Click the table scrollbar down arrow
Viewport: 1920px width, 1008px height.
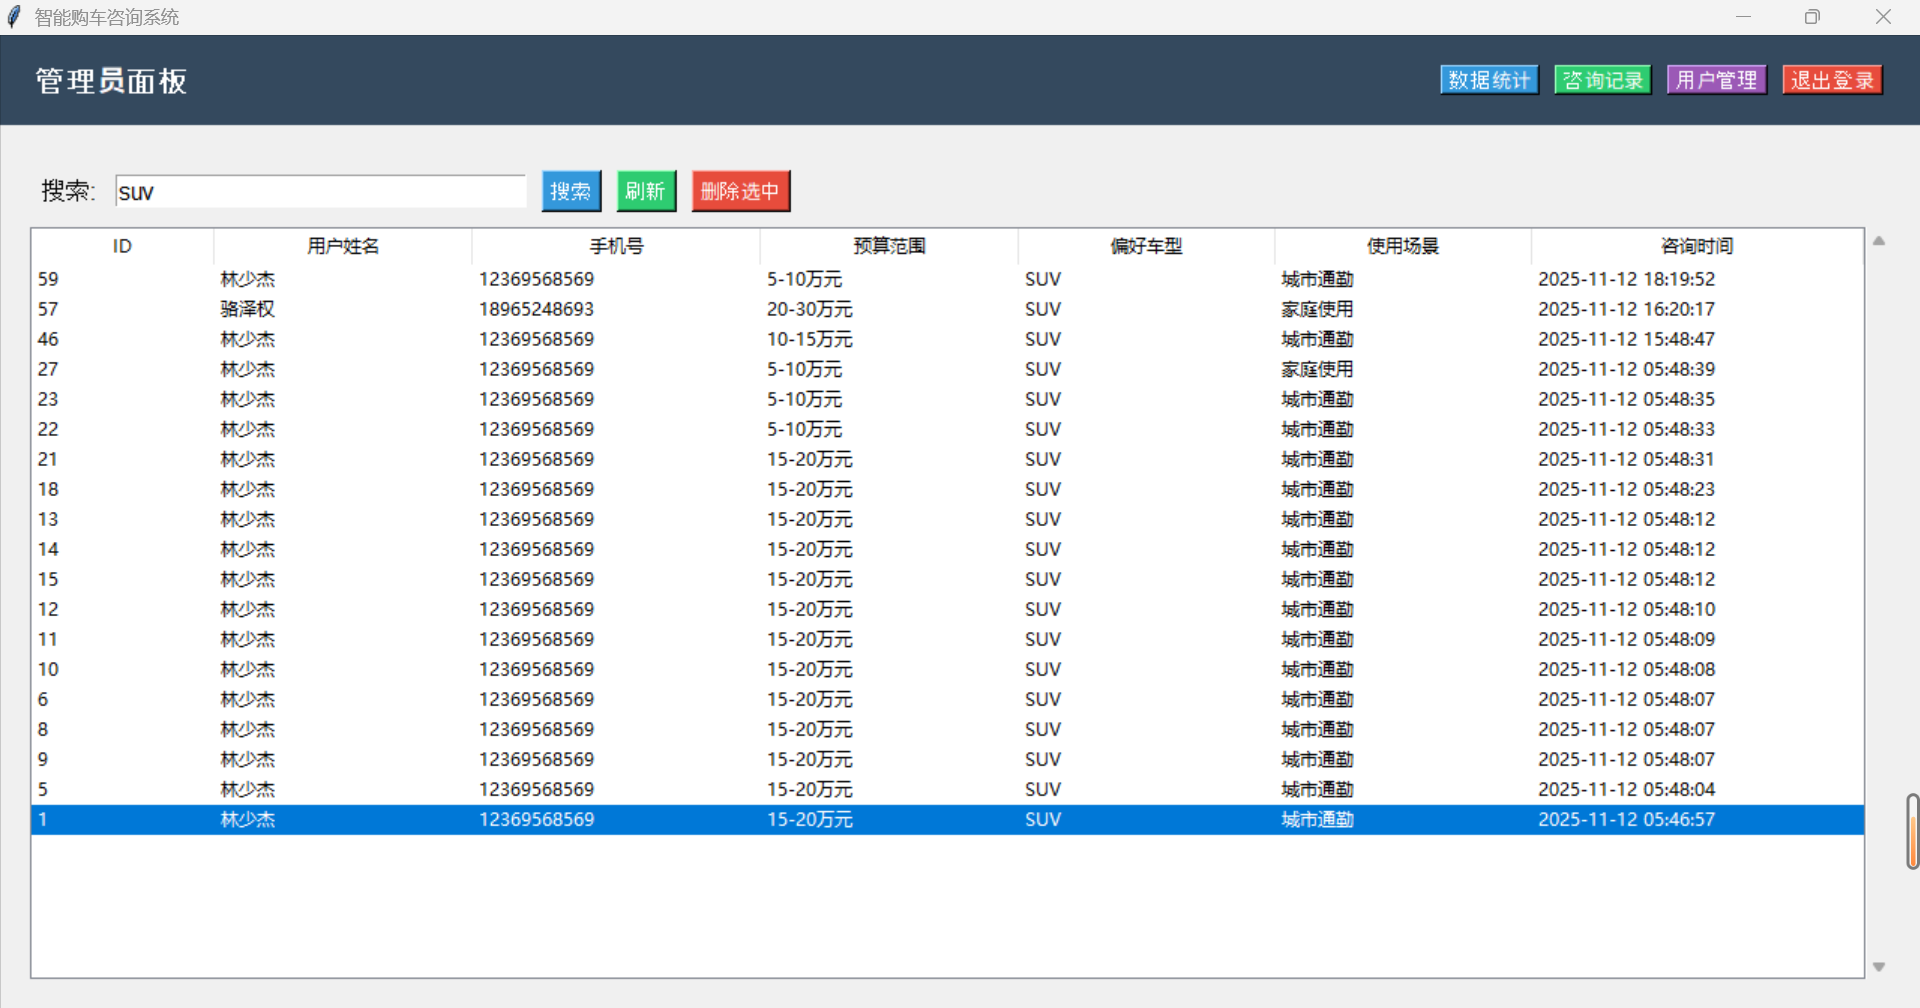pos(1879,967)
